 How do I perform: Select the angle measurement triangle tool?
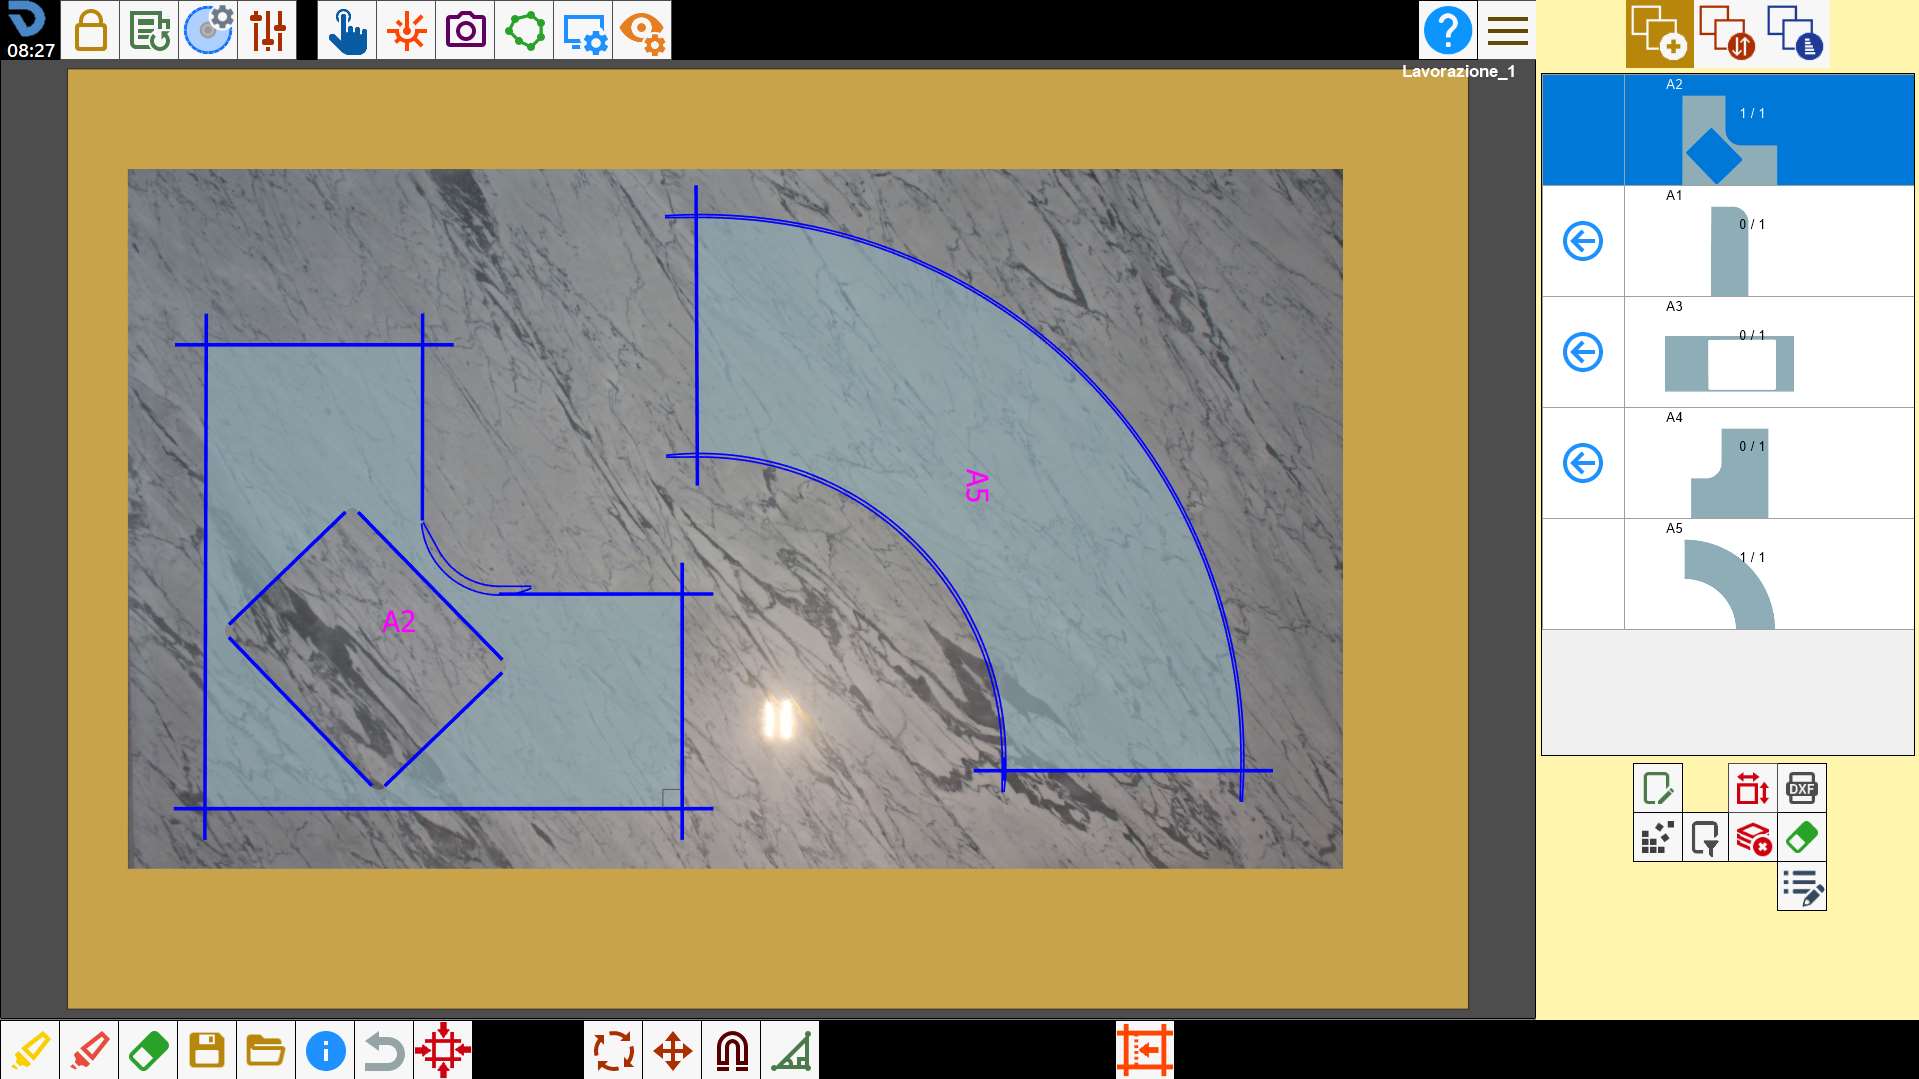click(x=790, y=1050)
